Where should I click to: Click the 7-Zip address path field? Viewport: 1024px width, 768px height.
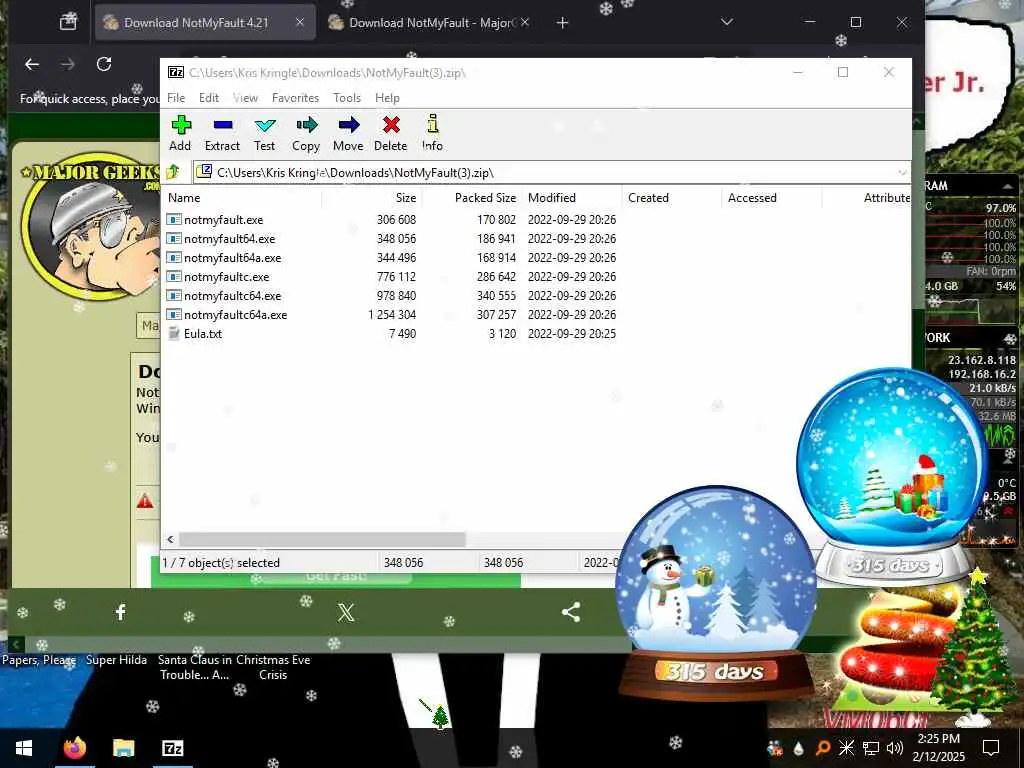coord(545,172)
